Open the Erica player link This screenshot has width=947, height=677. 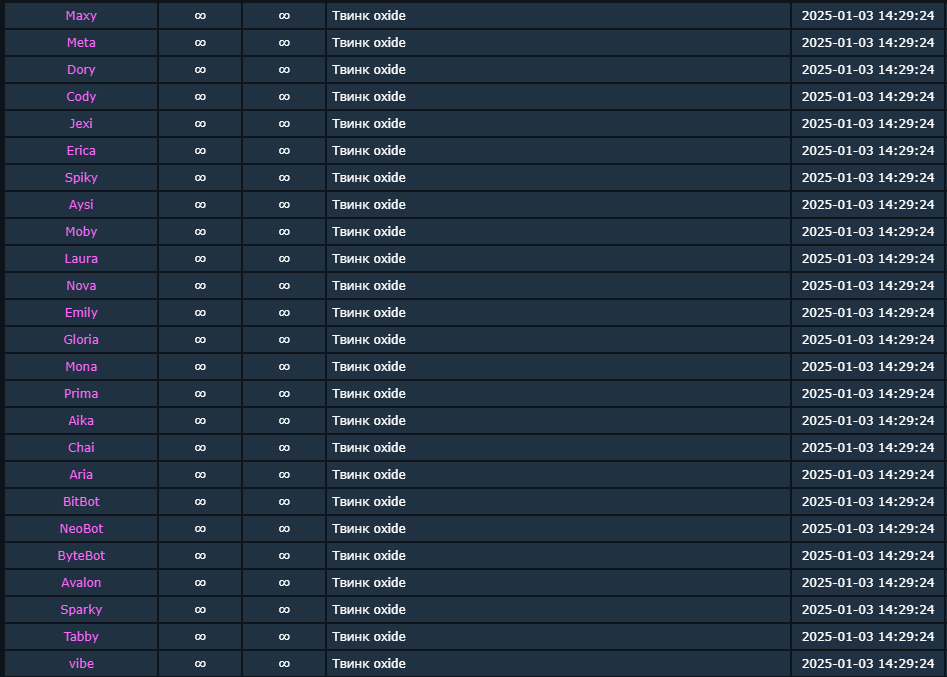[x=81, y=150]
